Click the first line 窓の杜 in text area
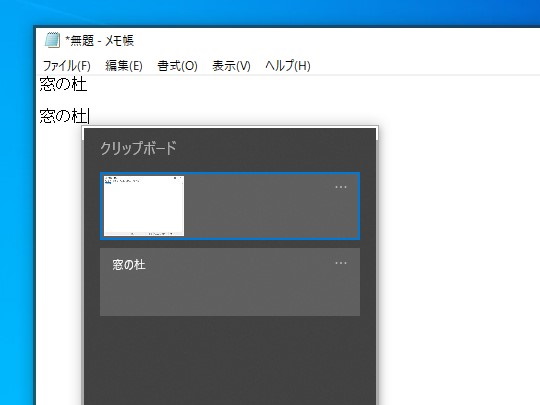The width and height of the screenshot is (540, 405). click(x=63, y=84)
